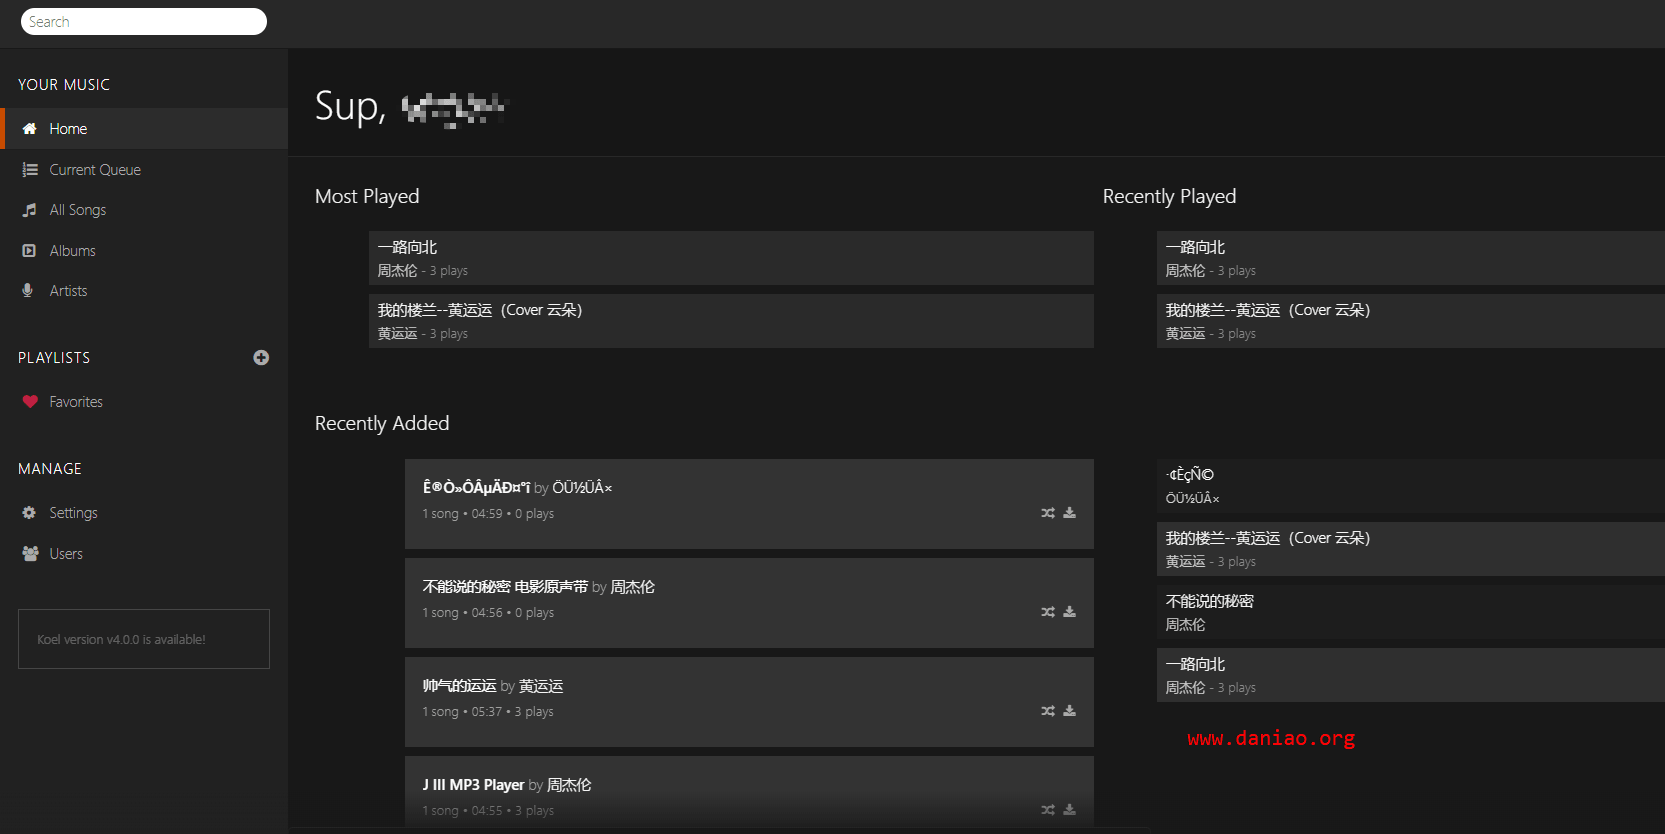Download the J III MP3 Player album
The height and width of the screenshot is (834, 1665).
click(1070, 810)
